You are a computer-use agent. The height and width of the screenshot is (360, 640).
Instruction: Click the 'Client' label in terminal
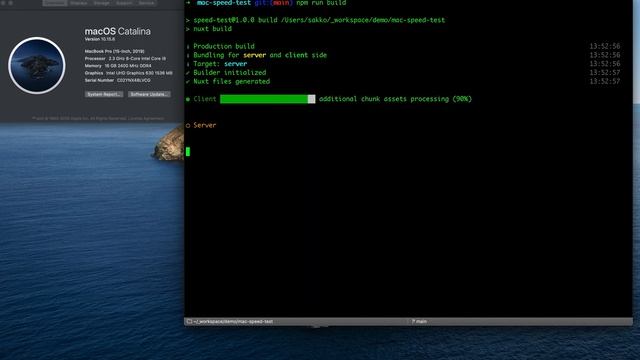tap(204, 99)
